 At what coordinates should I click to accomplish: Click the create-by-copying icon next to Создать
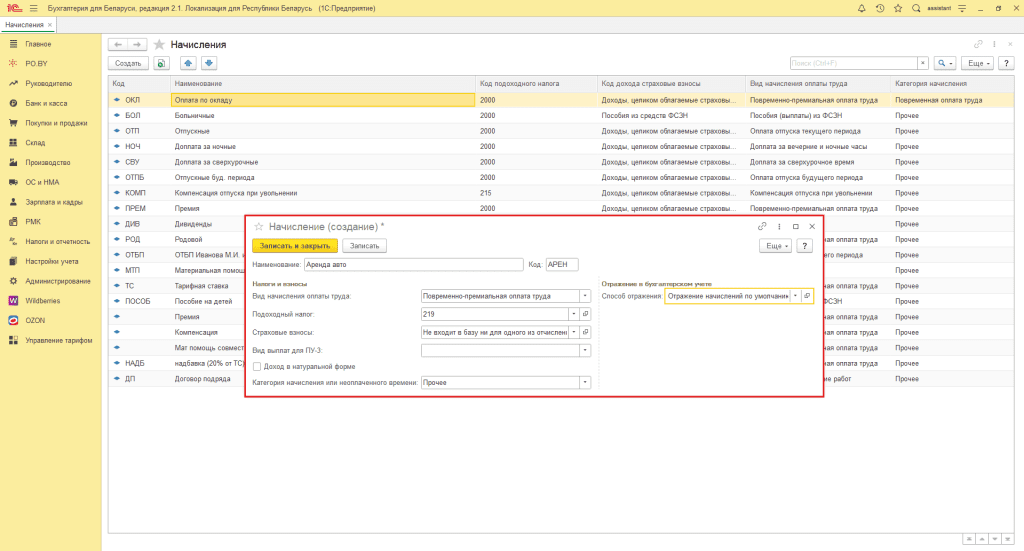[x=161, y=63]
